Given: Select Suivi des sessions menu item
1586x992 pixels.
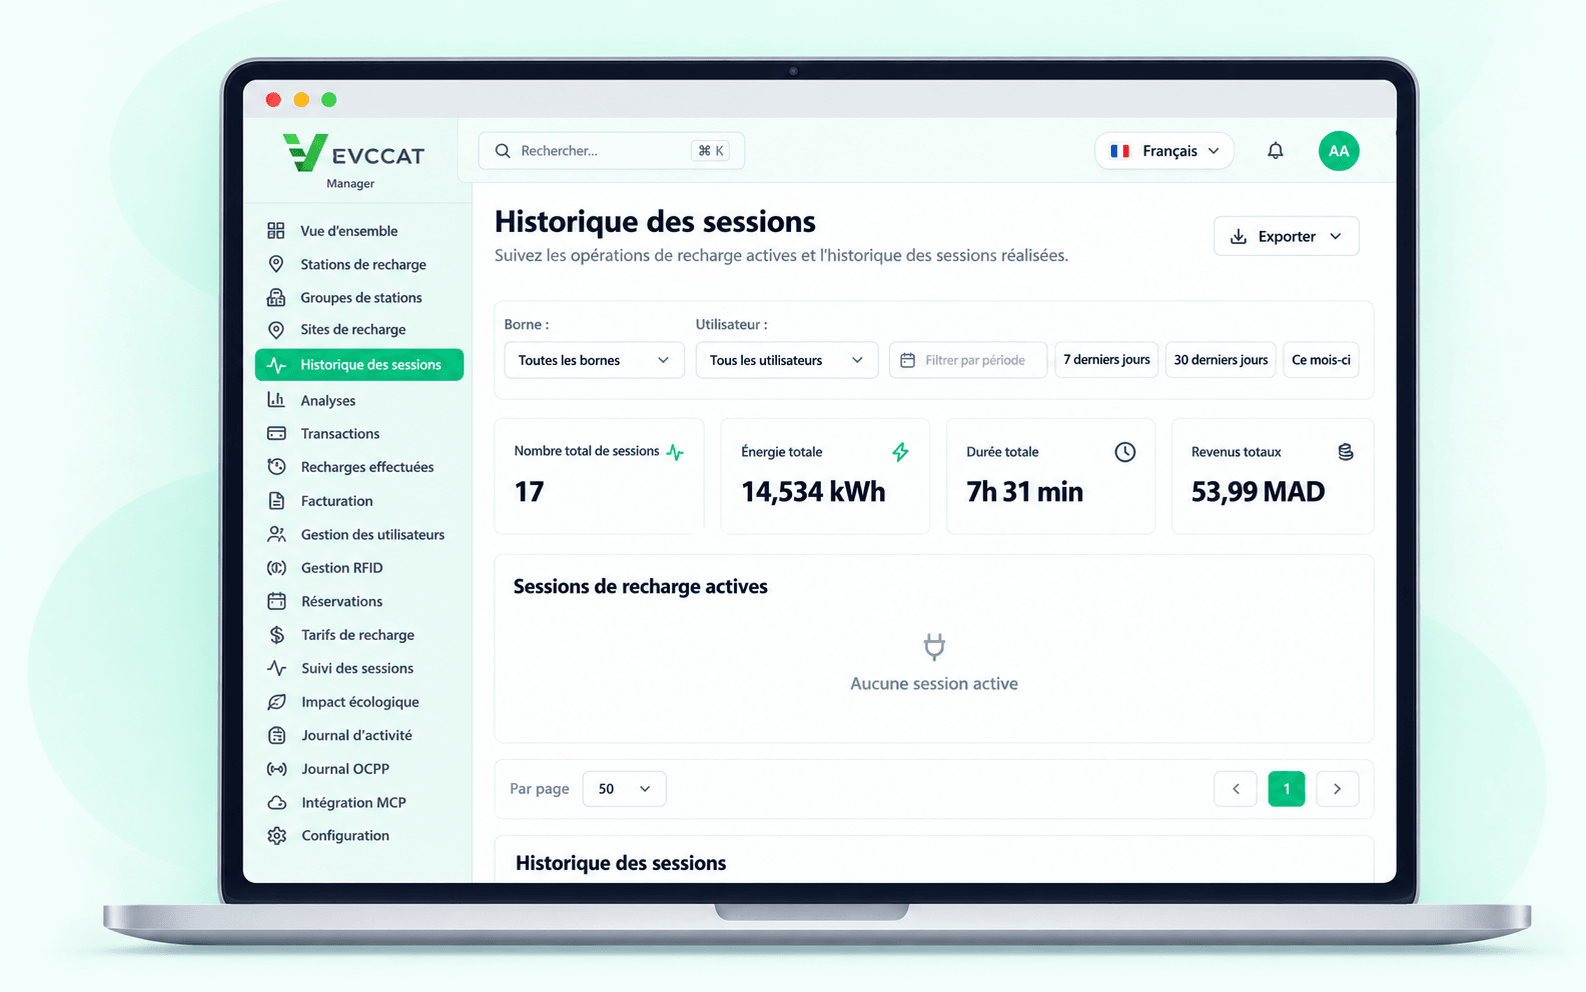Looking at the screenshot, I should click(x=357, y=668).
